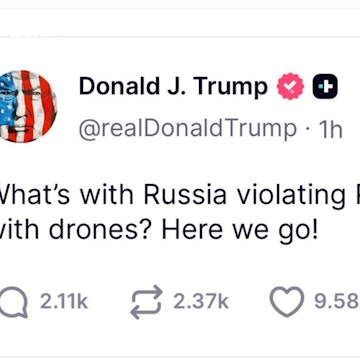Click the gray divider strip above post
The height and width of the screenshot is (360, 360).
180,37
